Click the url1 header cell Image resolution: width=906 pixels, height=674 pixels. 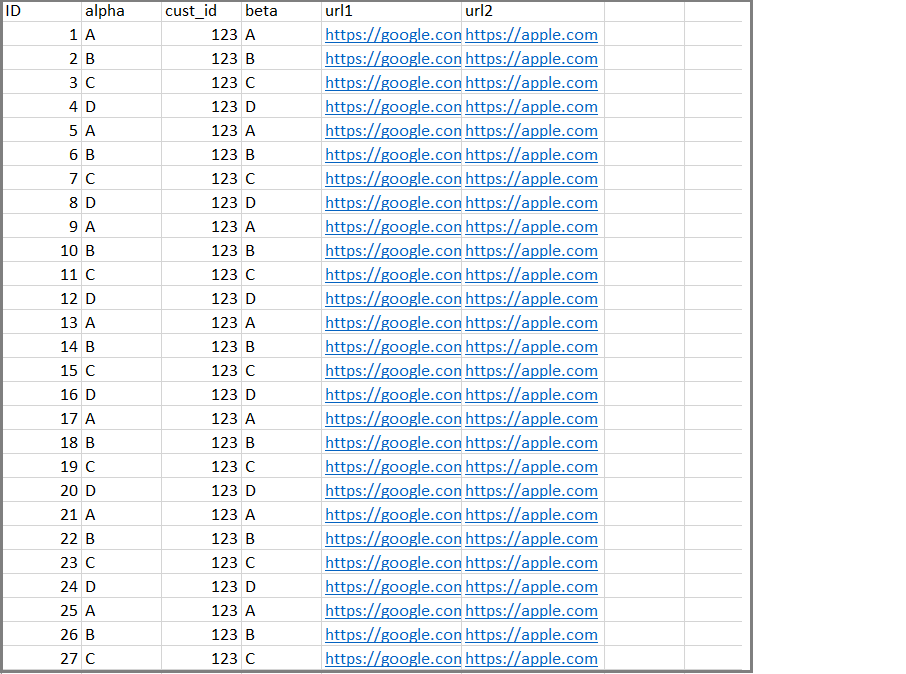click(392, 11)
